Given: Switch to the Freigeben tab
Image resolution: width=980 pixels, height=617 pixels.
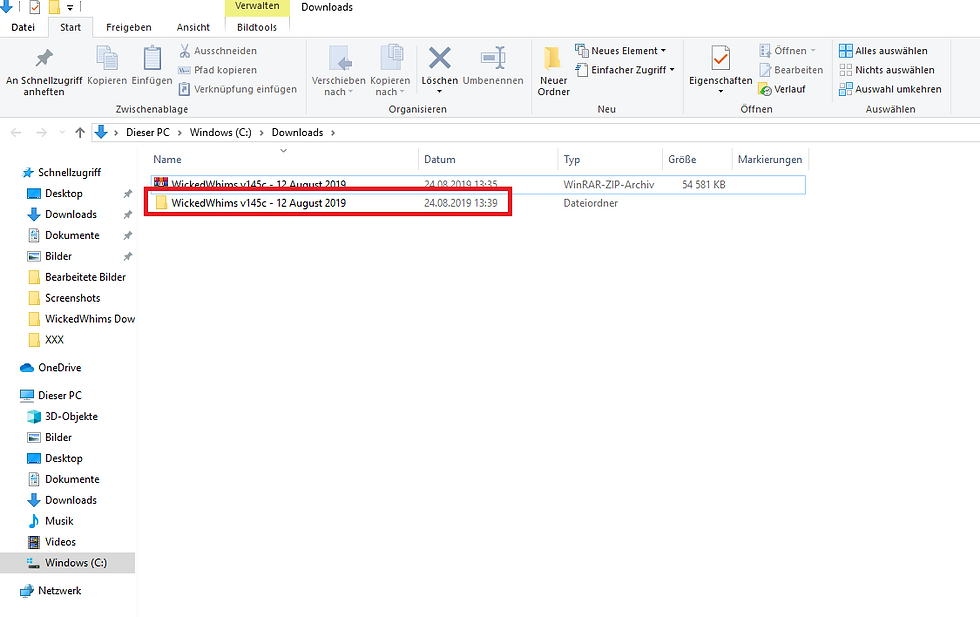Looking at the screenshot, I should pos(129,28).
